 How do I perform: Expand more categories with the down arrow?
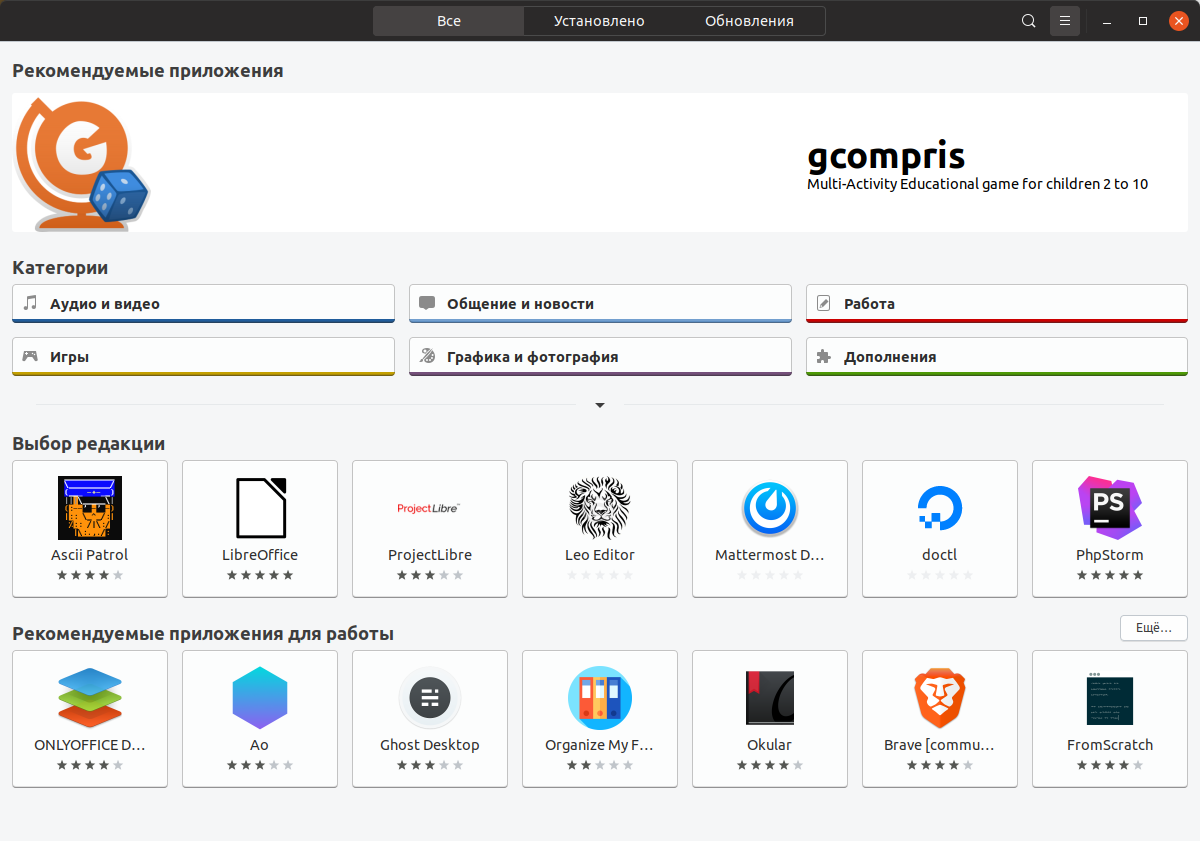tap(600, 405)
